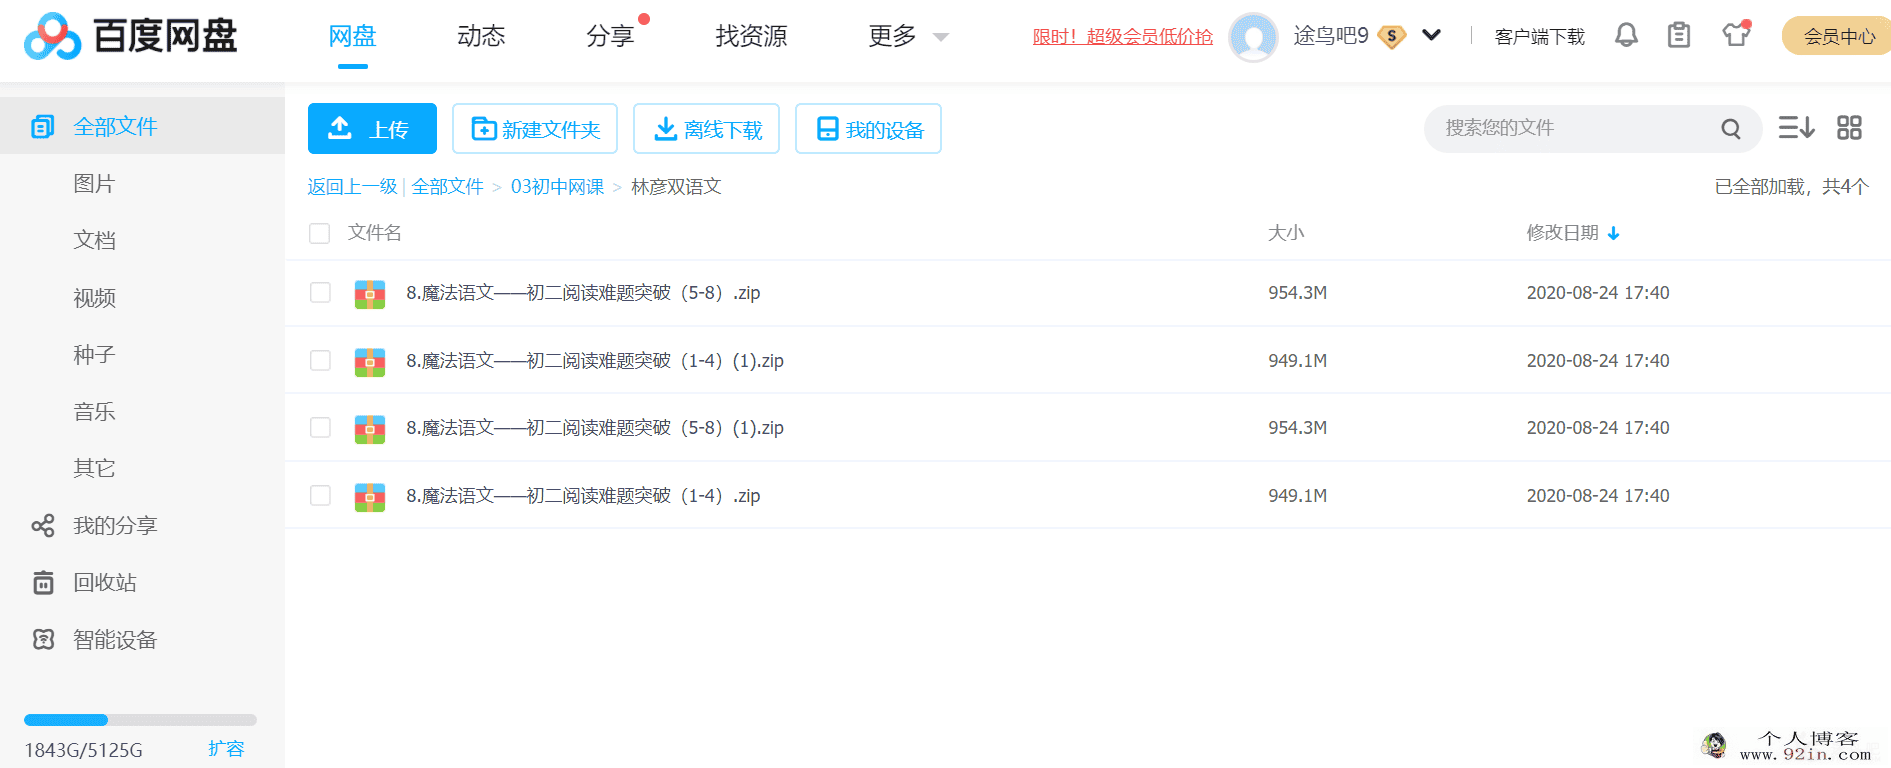Click the 上传 upload button
1891x768 pixels.
[372, 128]
